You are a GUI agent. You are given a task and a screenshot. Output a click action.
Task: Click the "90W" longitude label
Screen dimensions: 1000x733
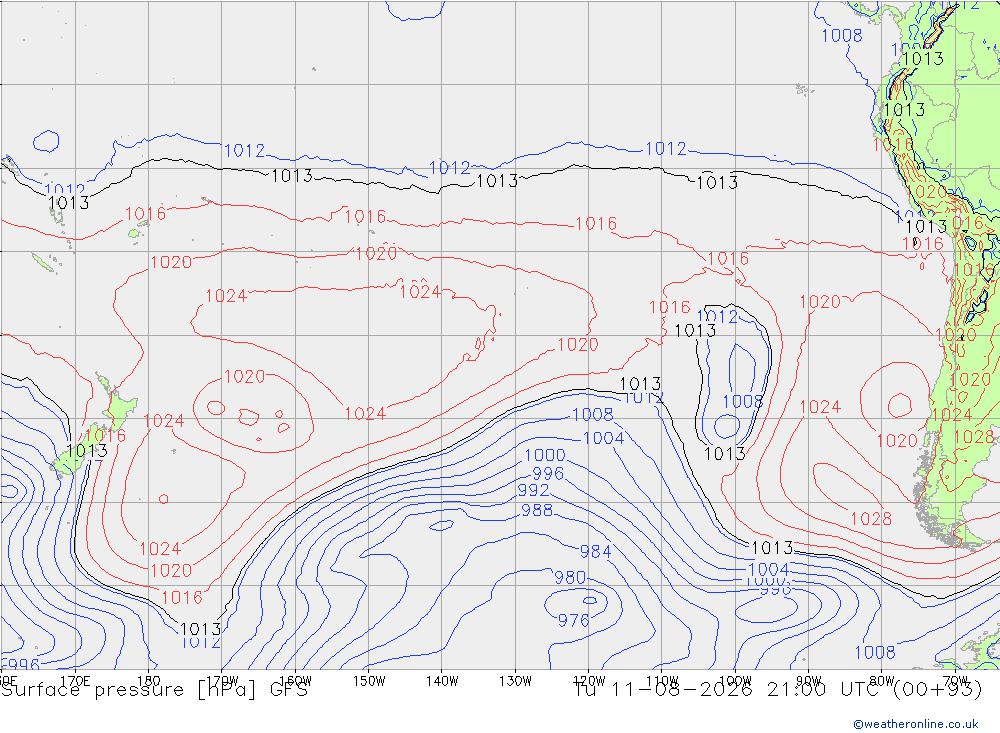[x=809, y=681]
